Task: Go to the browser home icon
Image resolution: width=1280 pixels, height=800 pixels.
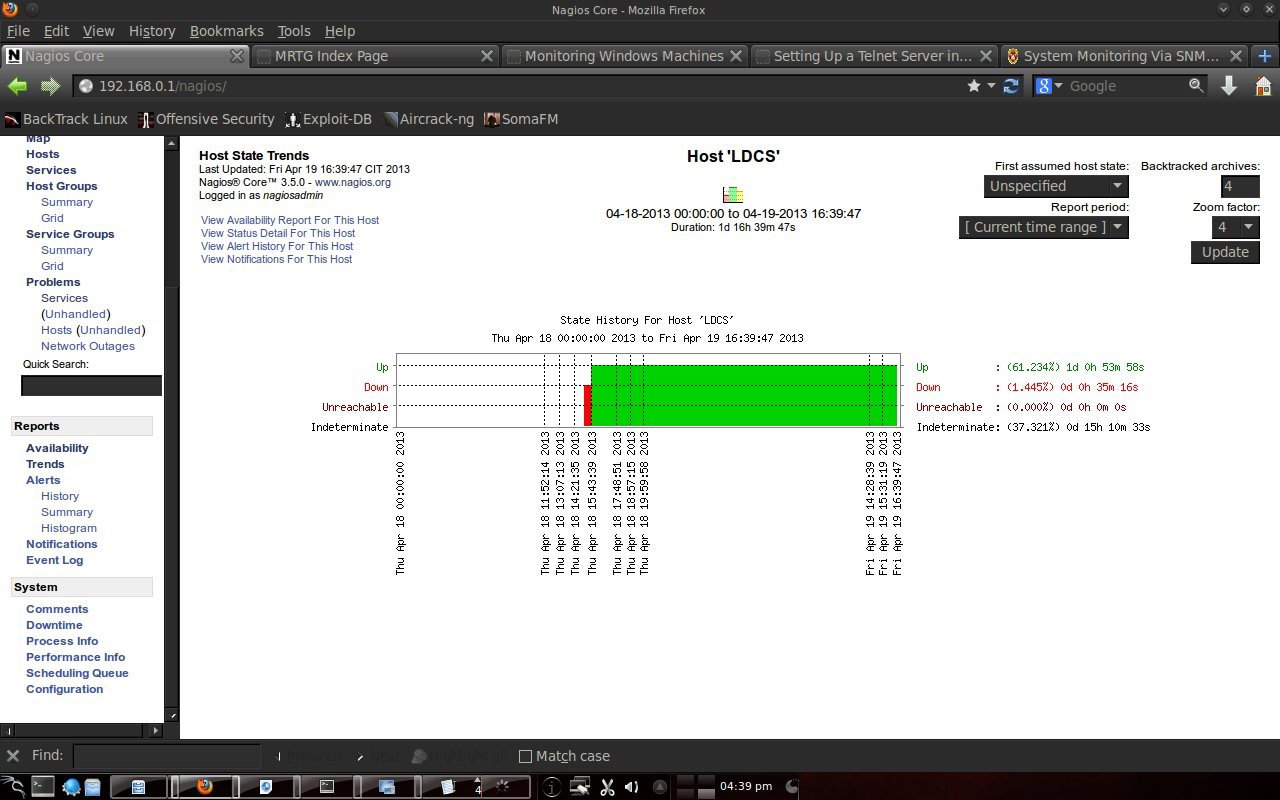Action: pos(1263,86)
